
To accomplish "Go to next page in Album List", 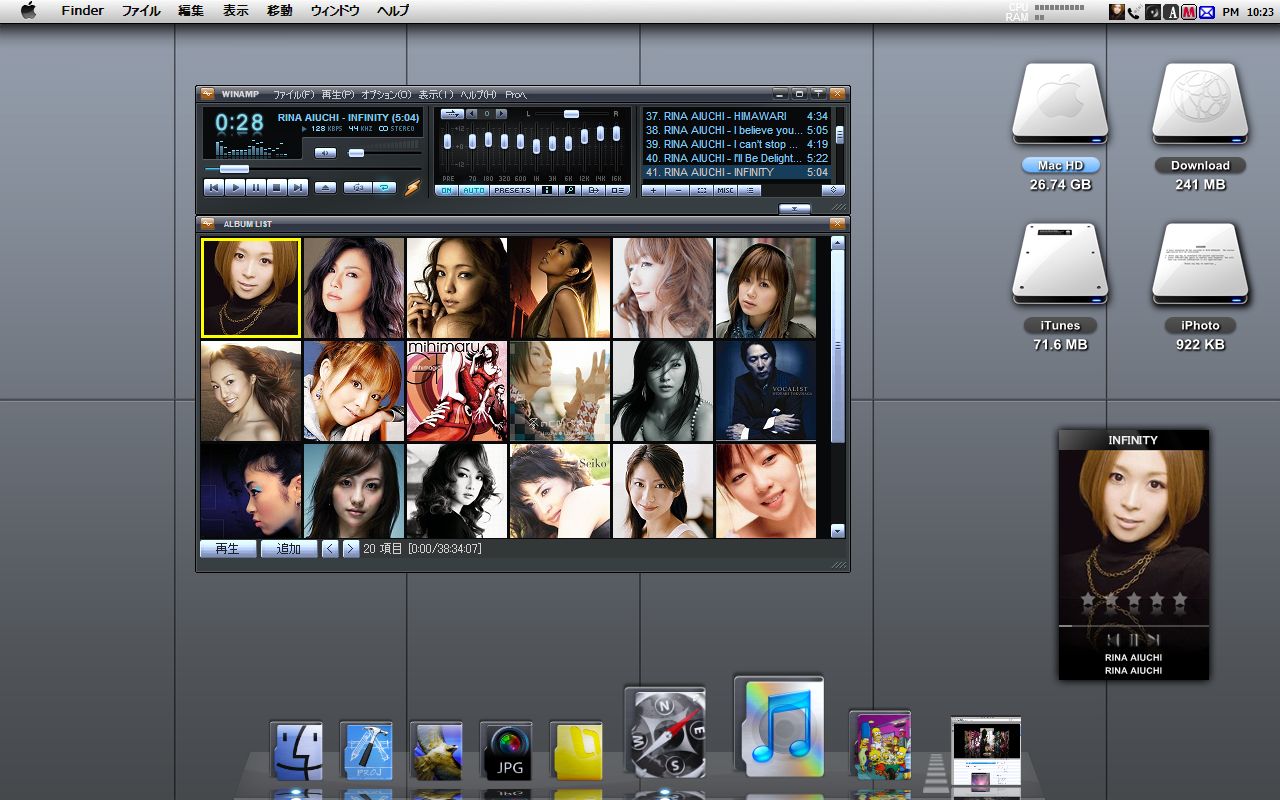I will (350, 549).
